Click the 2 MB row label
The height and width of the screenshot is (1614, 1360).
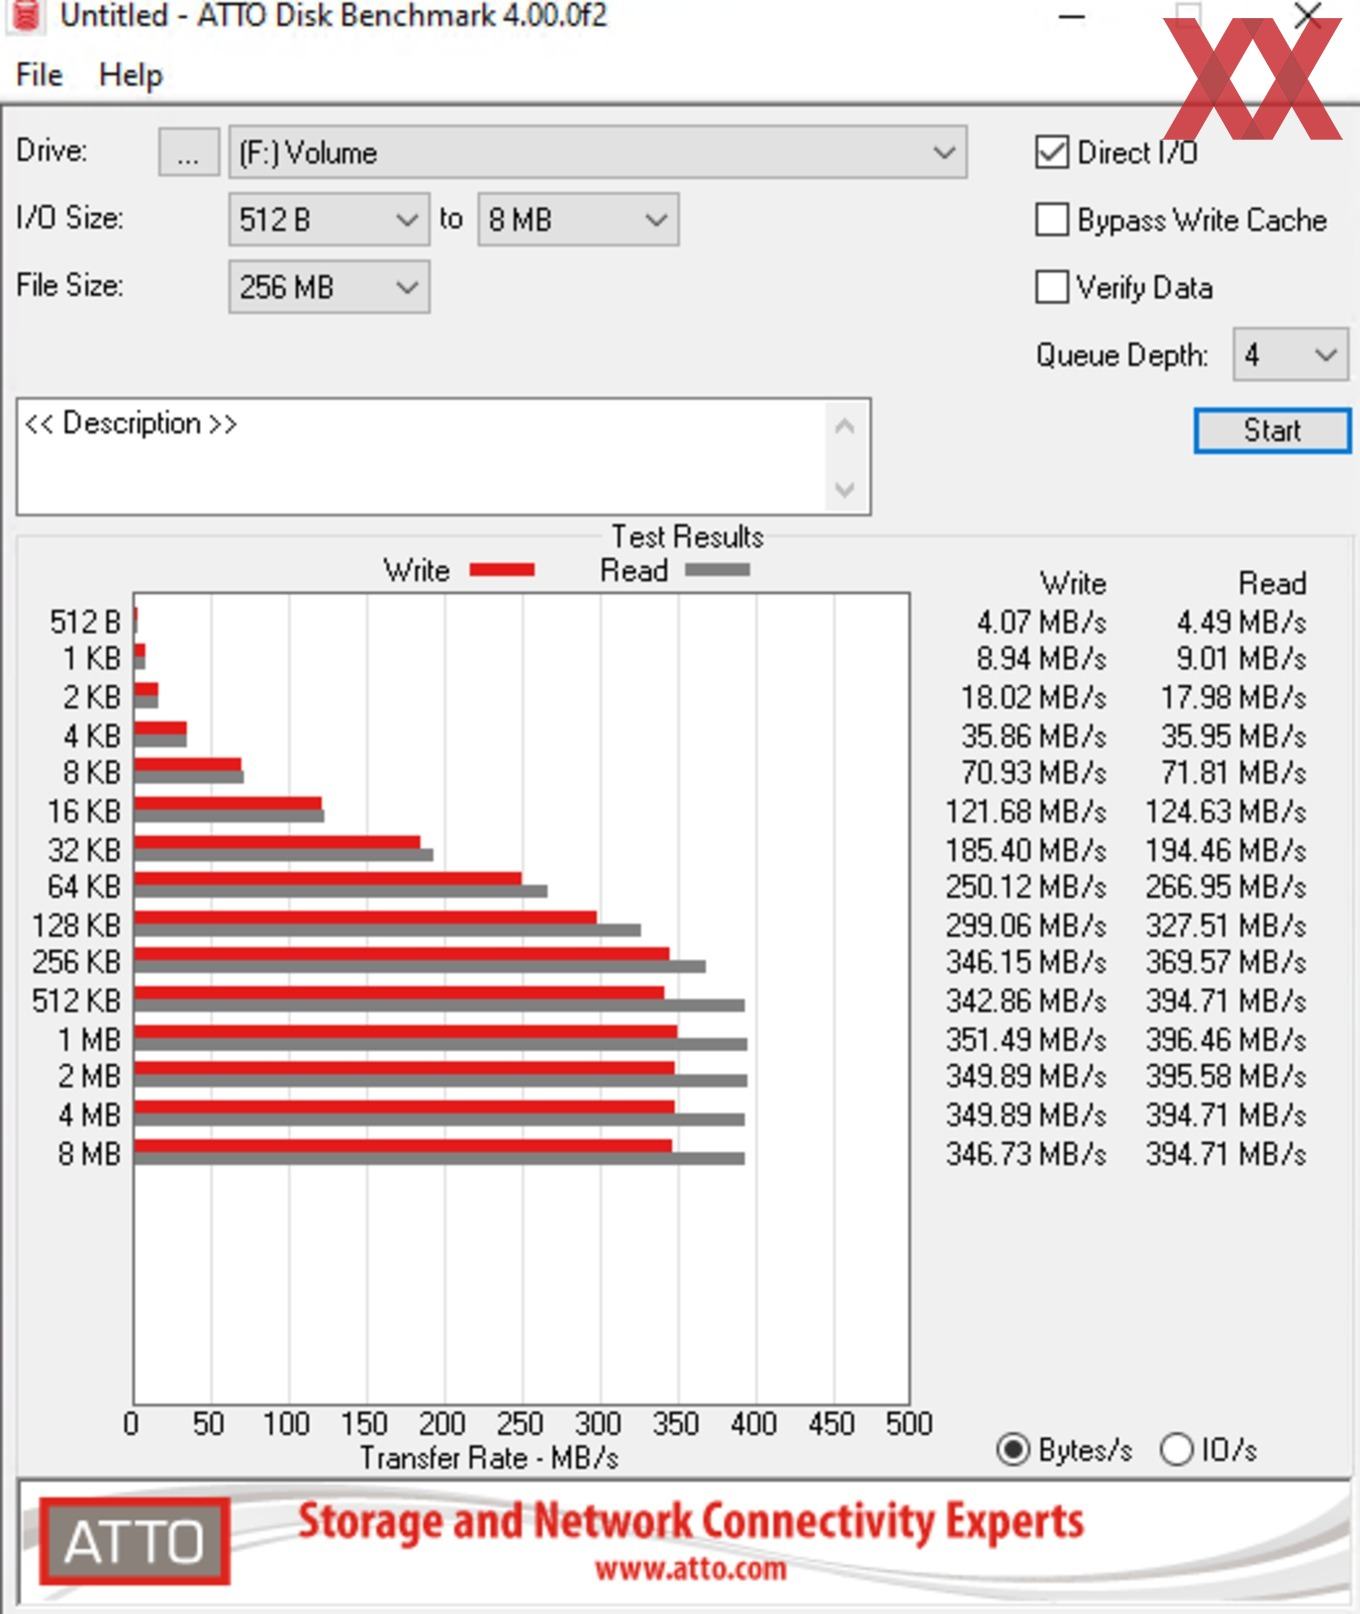coord(89,1076)
